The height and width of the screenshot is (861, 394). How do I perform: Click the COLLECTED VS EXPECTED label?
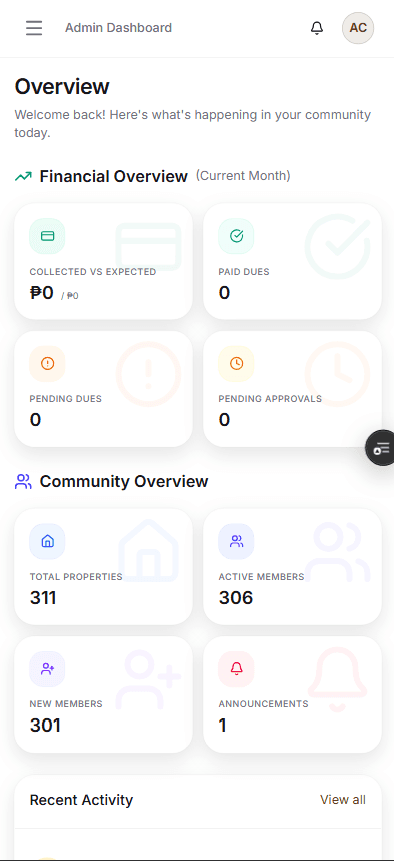click(93, 272)
